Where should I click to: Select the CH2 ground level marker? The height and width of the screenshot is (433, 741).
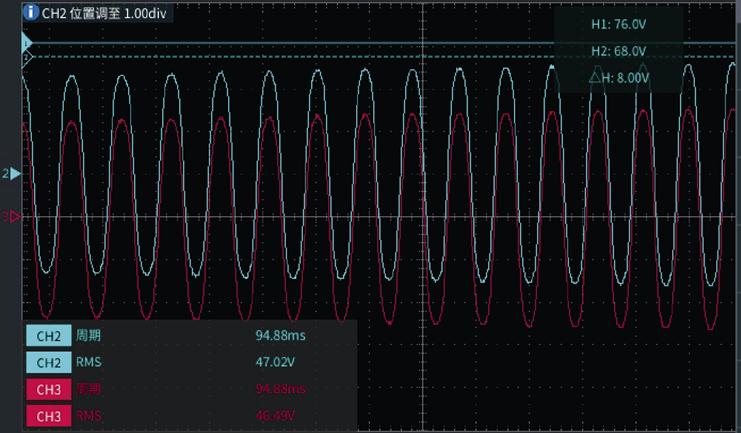(x=11, y=173)
